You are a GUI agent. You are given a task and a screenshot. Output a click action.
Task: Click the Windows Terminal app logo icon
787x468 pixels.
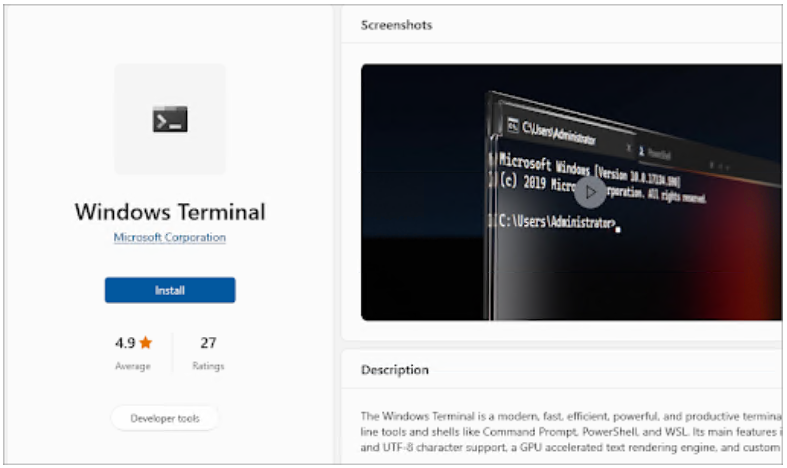170,120
